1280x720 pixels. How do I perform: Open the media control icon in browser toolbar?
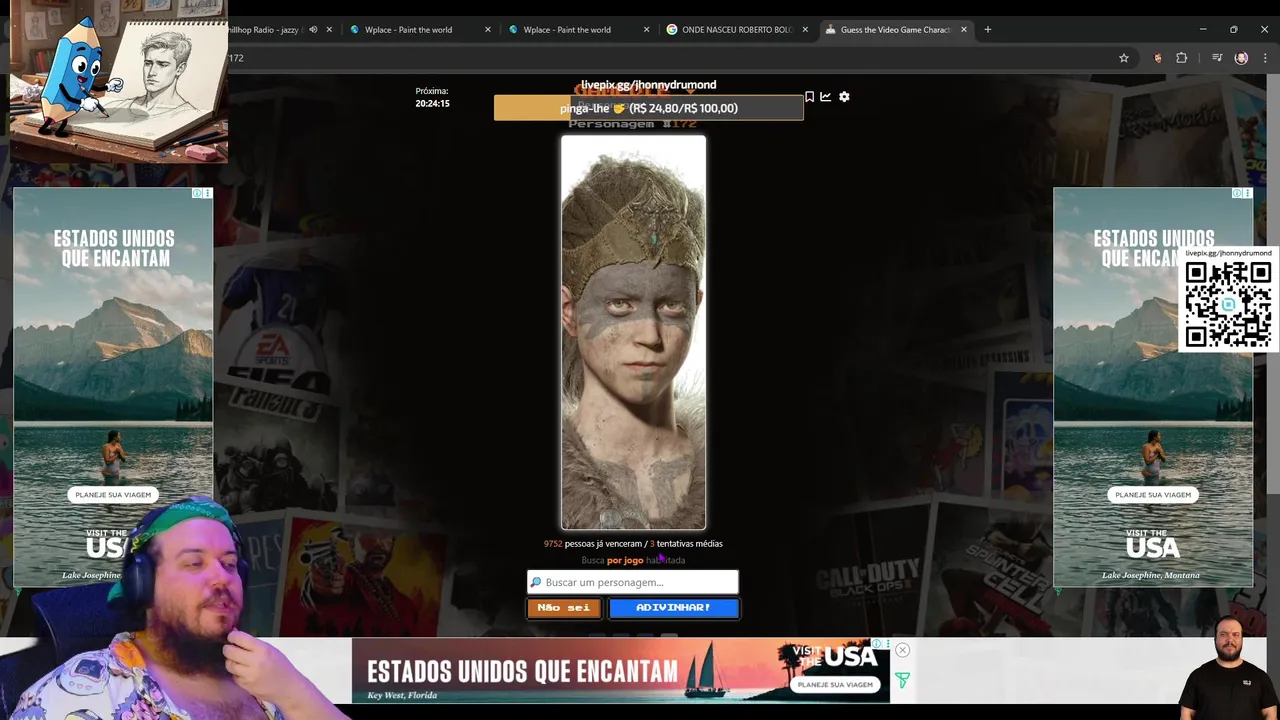click(1217, 58)
